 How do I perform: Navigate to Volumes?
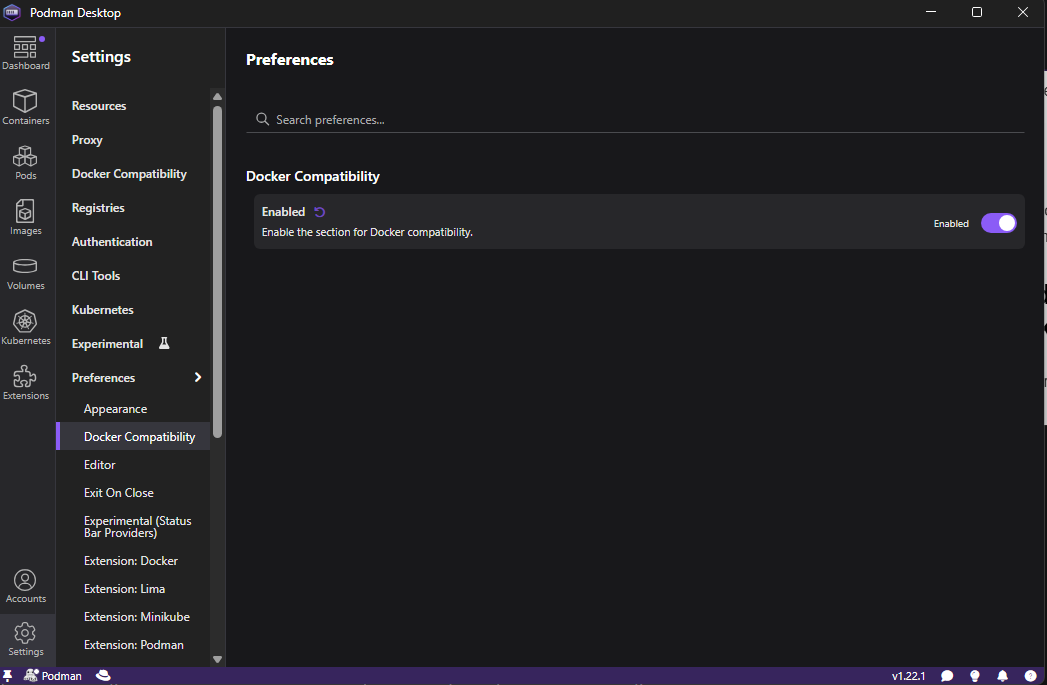25,273
